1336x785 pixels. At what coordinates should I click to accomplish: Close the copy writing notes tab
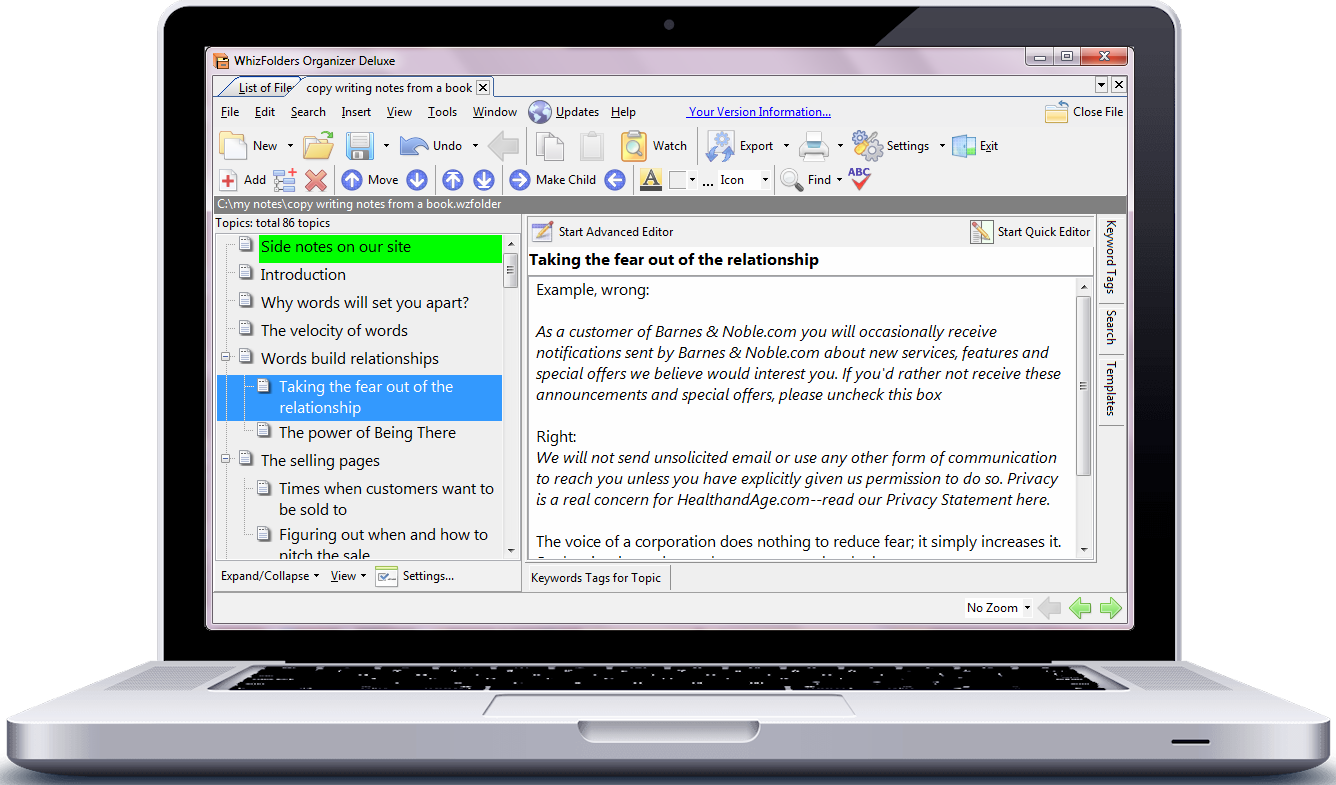[x=483, y=88]
